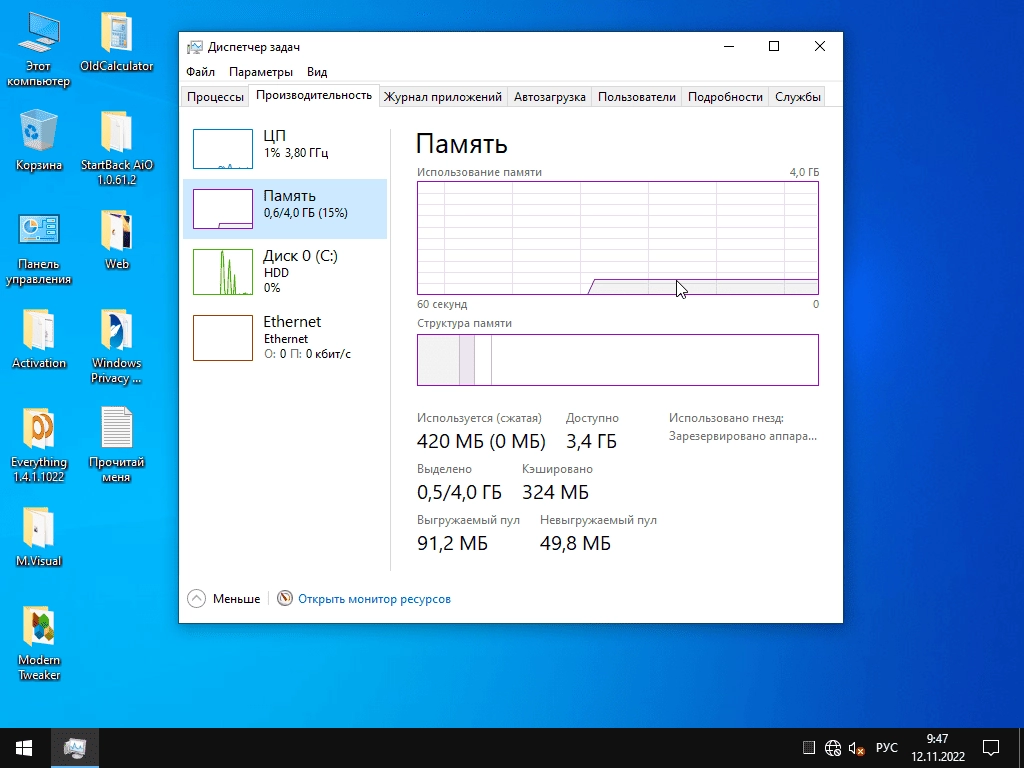1024x768 pixels.
Task: Open the OldCalculator folder icon
Action: [x=116, y=42]
